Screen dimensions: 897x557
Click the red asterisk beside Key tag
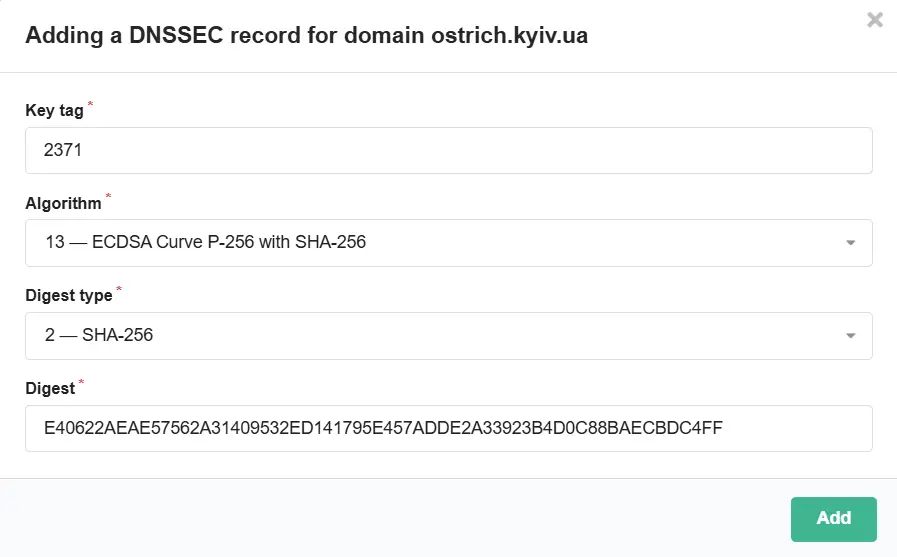(x=91, y=105)
